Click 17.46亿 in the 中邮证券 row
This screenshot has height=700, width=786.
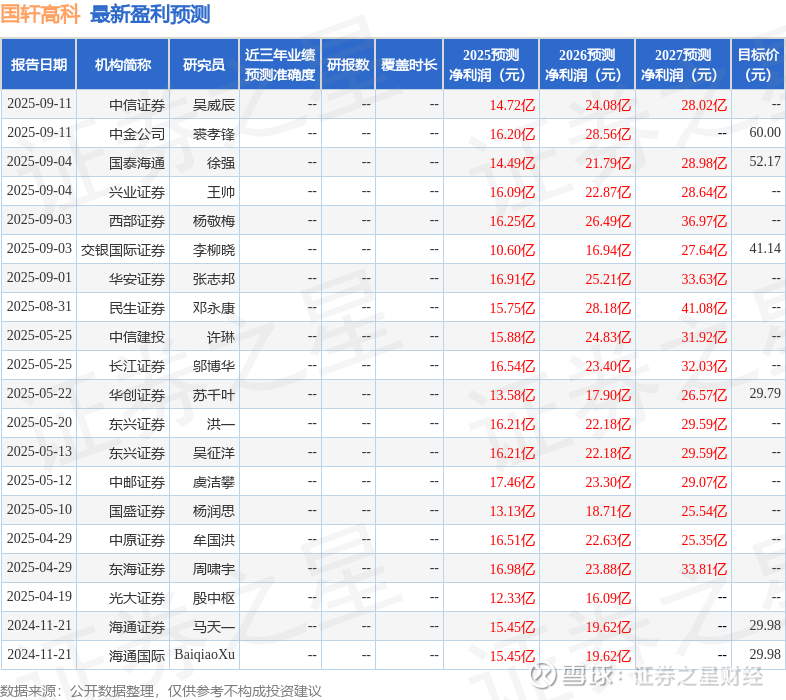512,483
